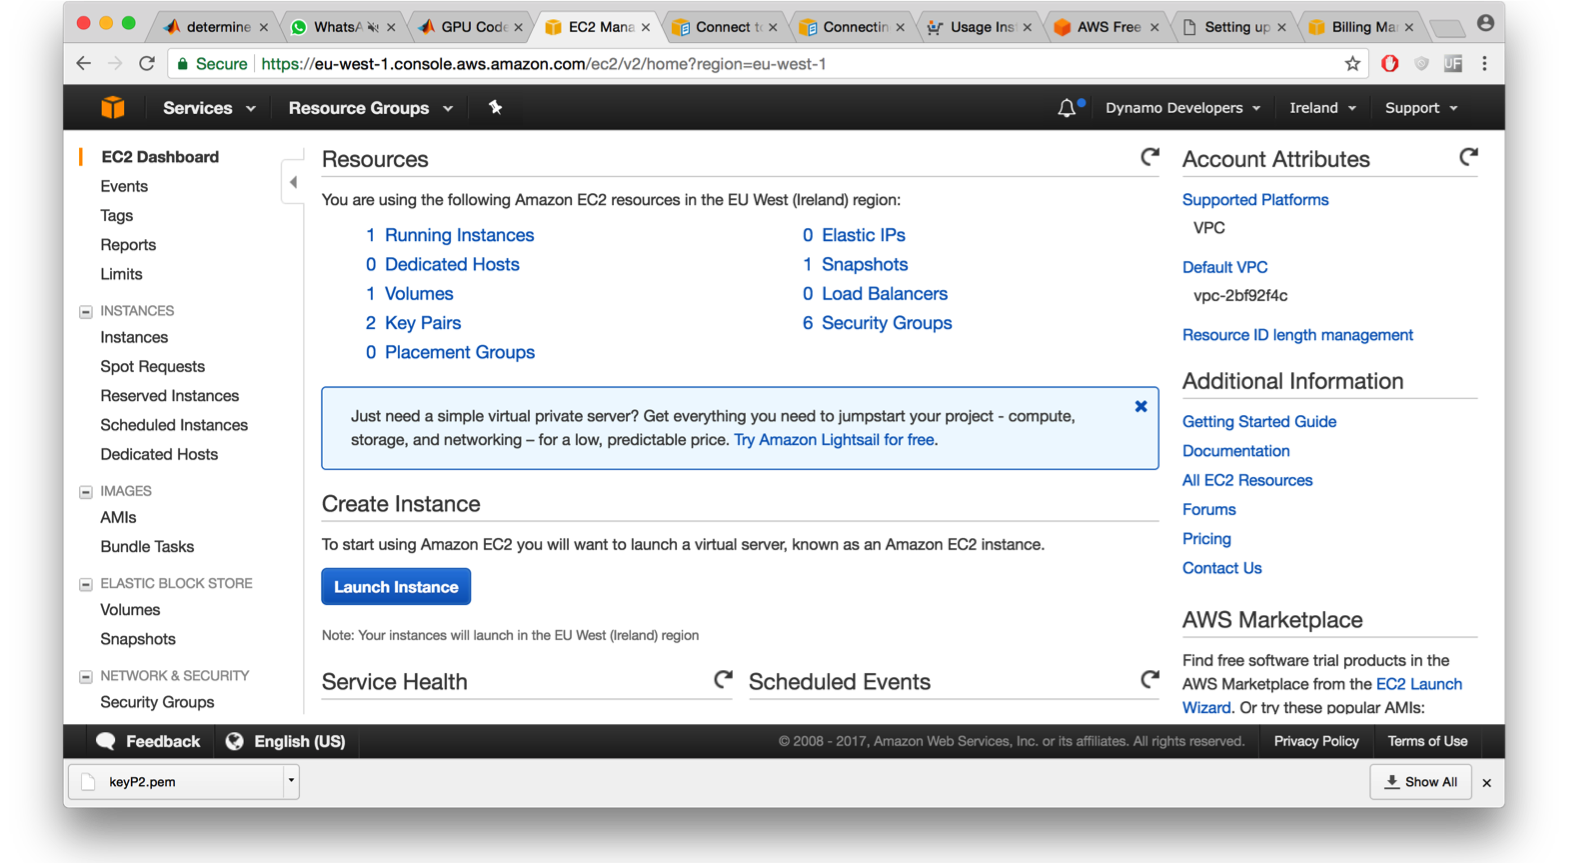This screenshot has height=863, width=1569.
Task: Refresh the Account Attributes panel
Action: 1468,157
